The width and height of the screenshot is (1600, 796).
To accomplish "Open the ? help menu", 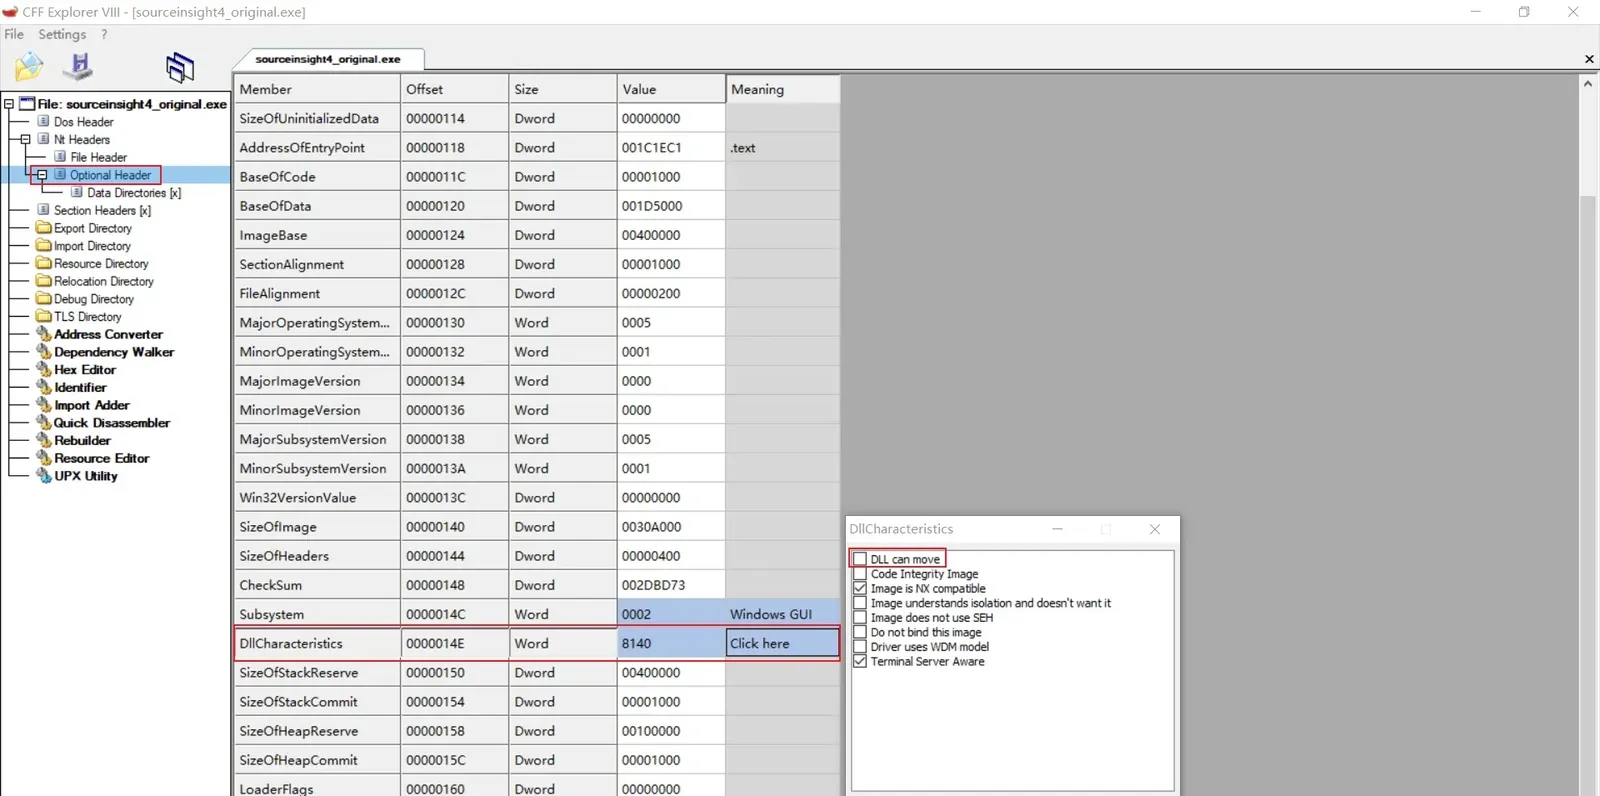I will 104,34.
